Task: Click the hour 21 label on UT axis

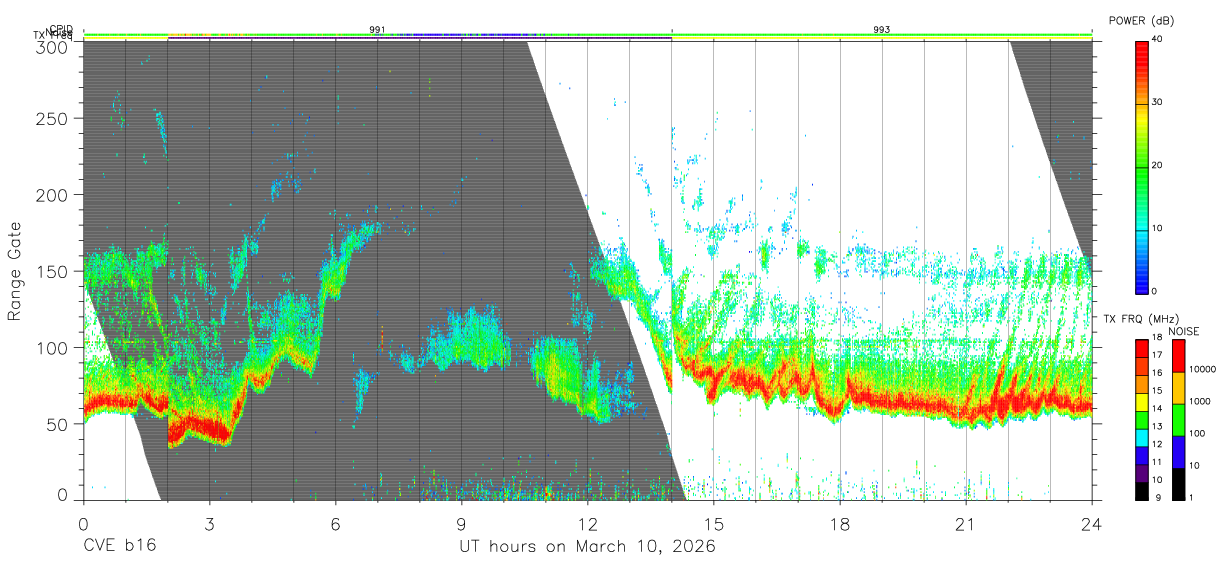Action: coord(966,524)
